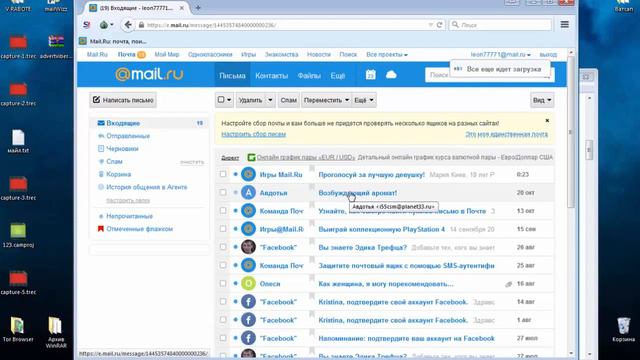Screen dimensions: 640x360
Task: Click the выход logout link
Action: tap(548, 54)
